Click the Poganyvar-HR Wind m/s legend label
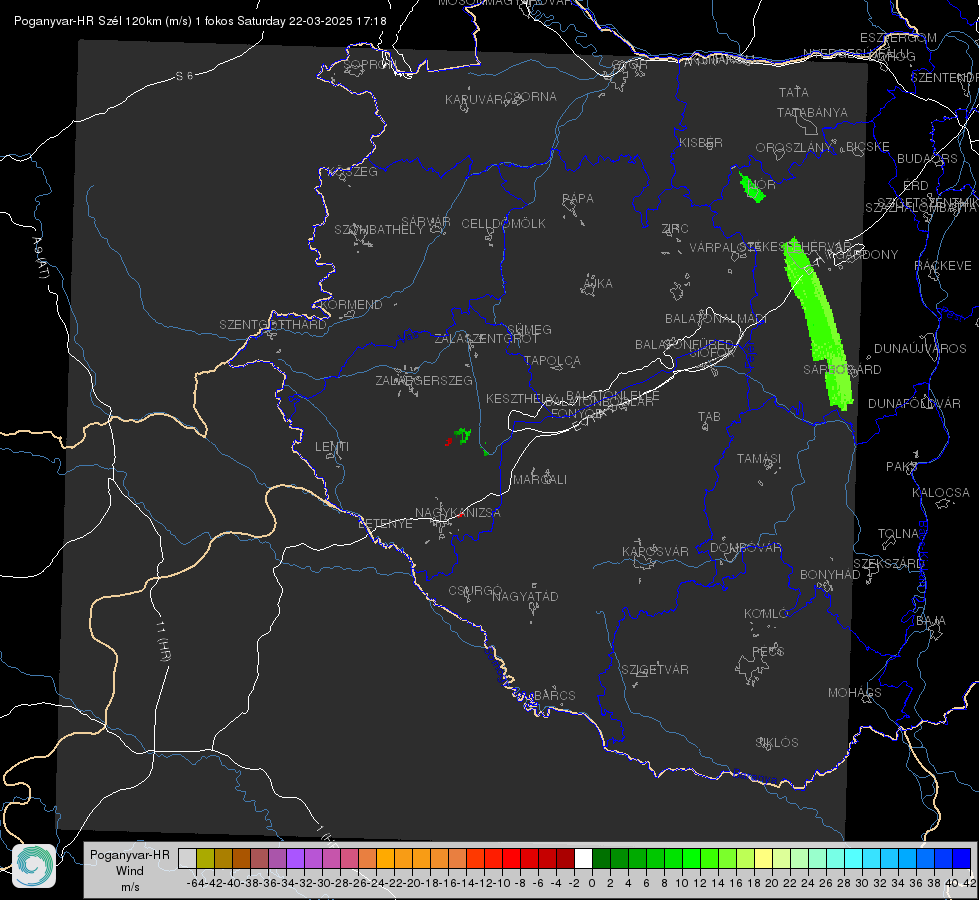The image size is (979, 900). click(x=130, y=871)
